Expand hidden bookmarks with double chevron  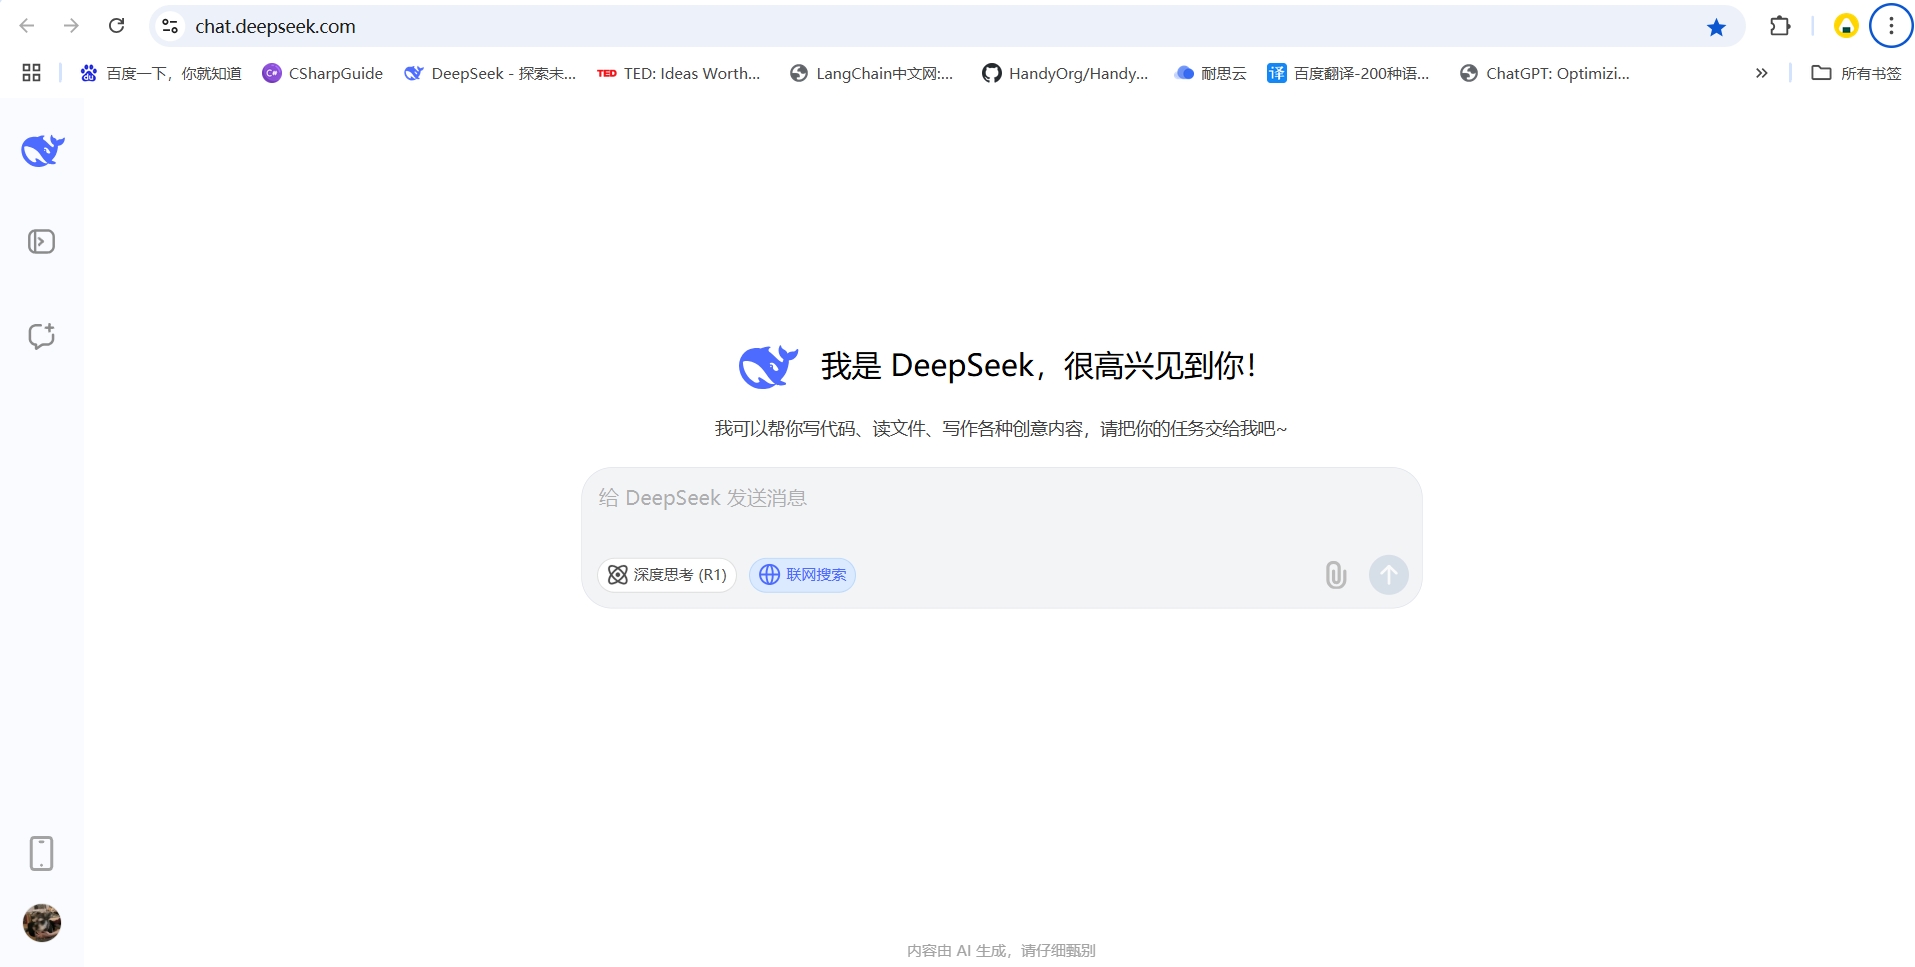pos(1761,73)
